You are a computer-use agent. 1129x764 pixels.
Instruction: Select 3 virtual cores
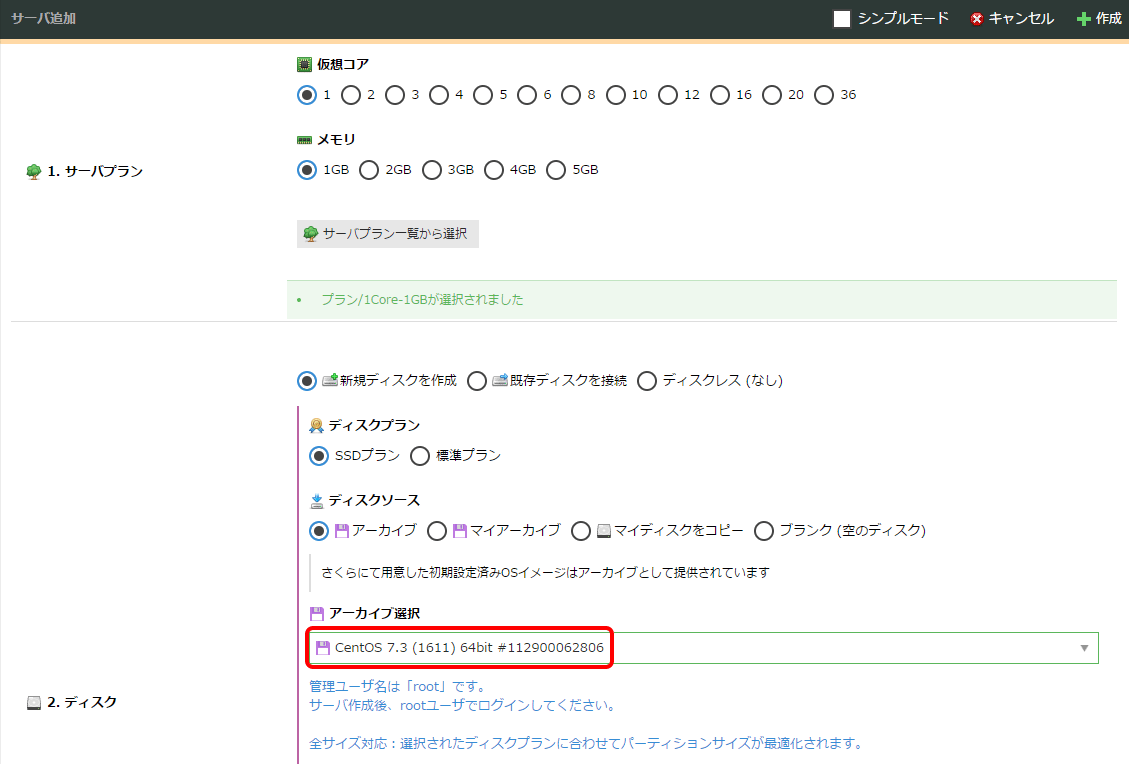pyautogui.click(x=395, y=95)
